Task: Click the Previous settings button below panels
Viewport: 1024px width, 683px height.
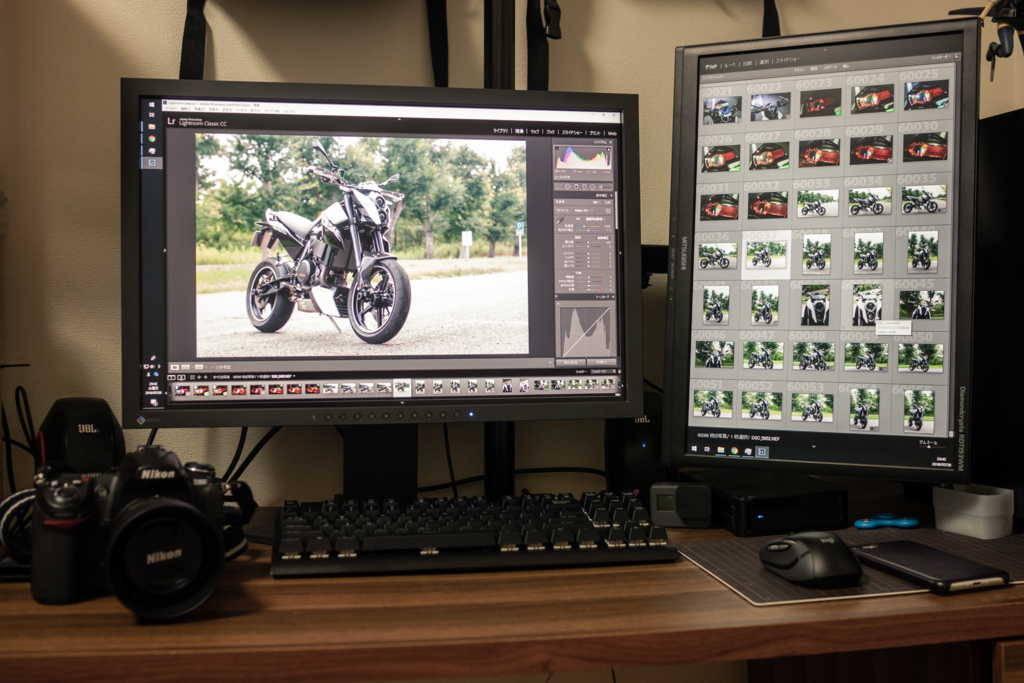Action: pyautogui.click(x=571, y=362)
